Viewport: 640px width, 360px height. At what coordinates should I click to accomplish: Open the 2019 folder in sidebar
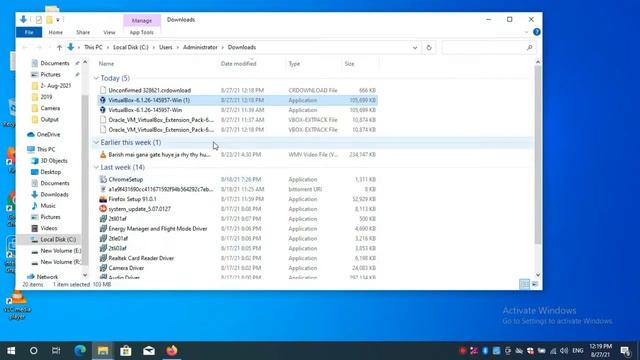tap(46, 97)
